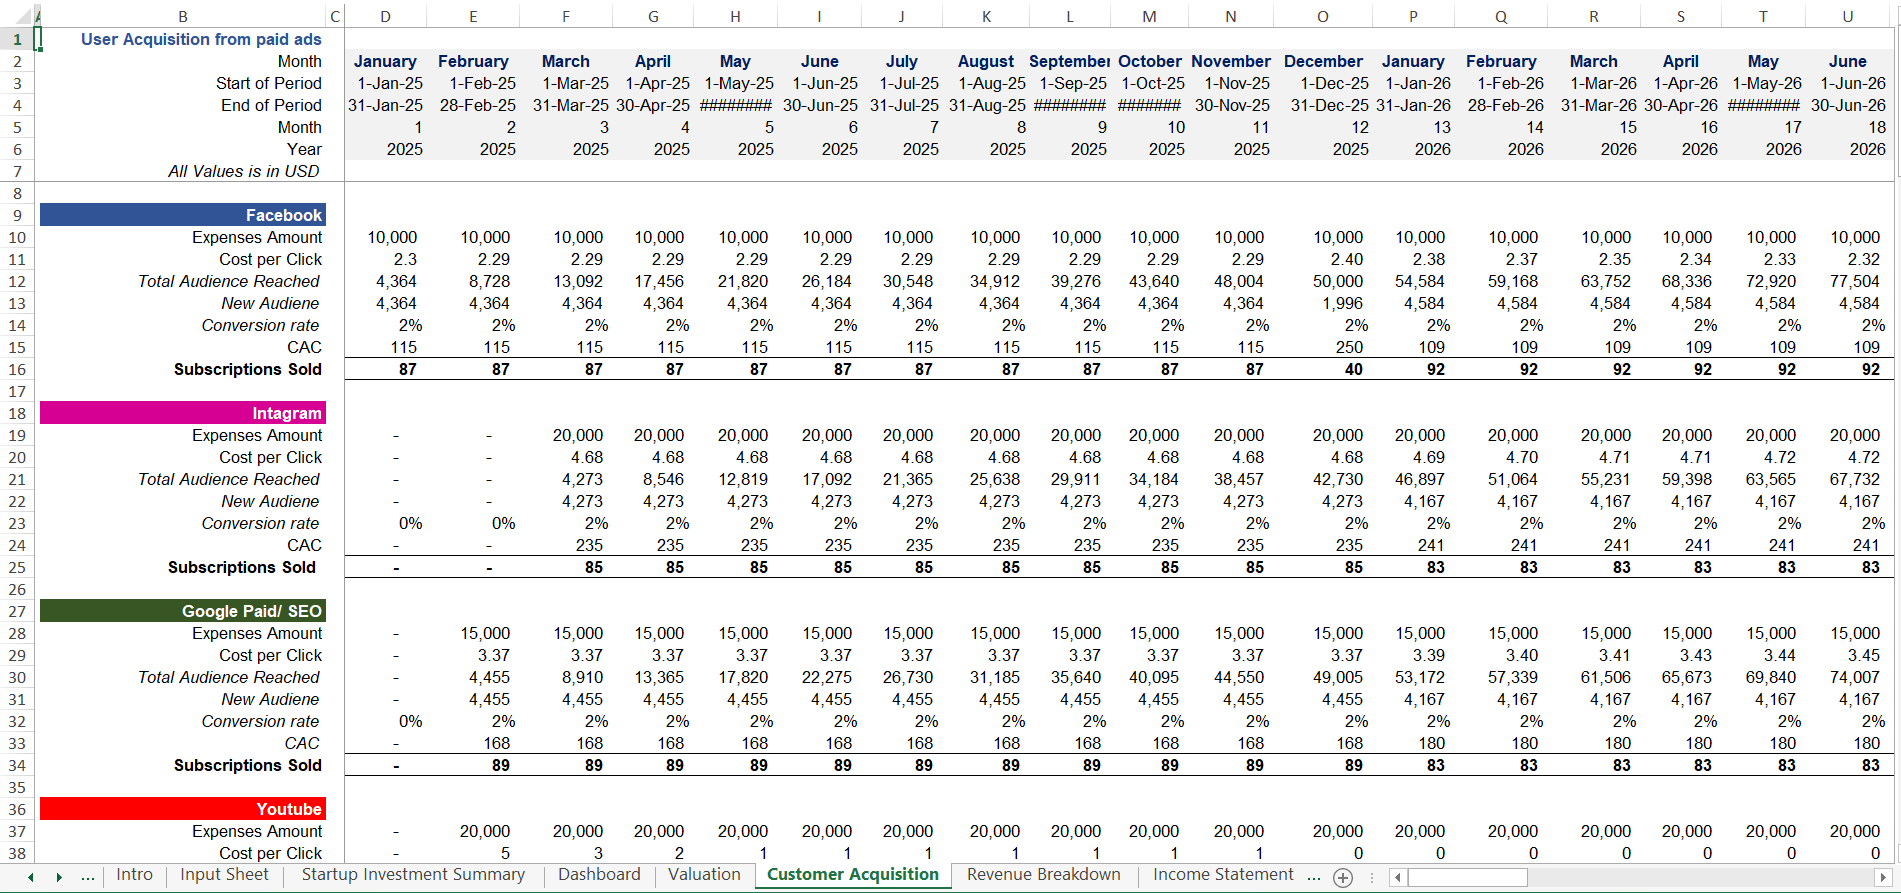The image size is (1901, 893).
Task: Open the Revenue Breakdown sheet
Action: 1043,875
